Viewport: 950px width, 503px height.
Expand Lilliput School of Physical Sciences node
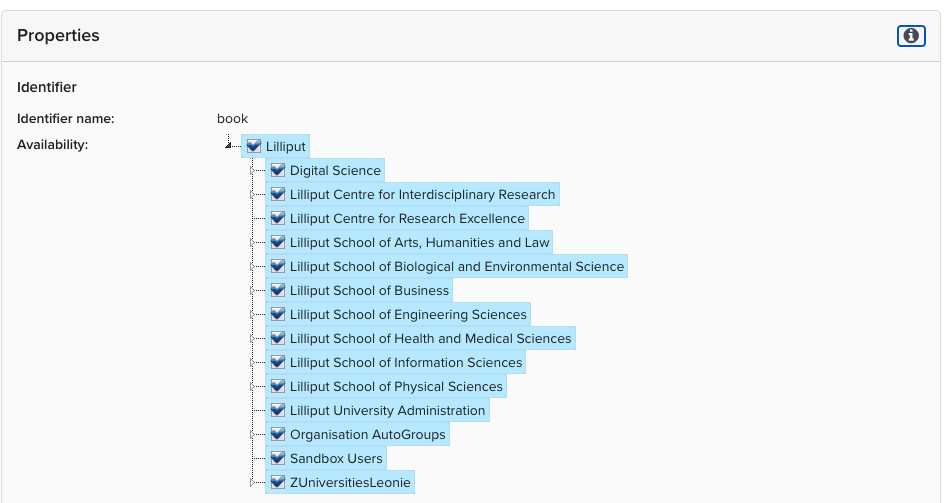coord(253,387)
